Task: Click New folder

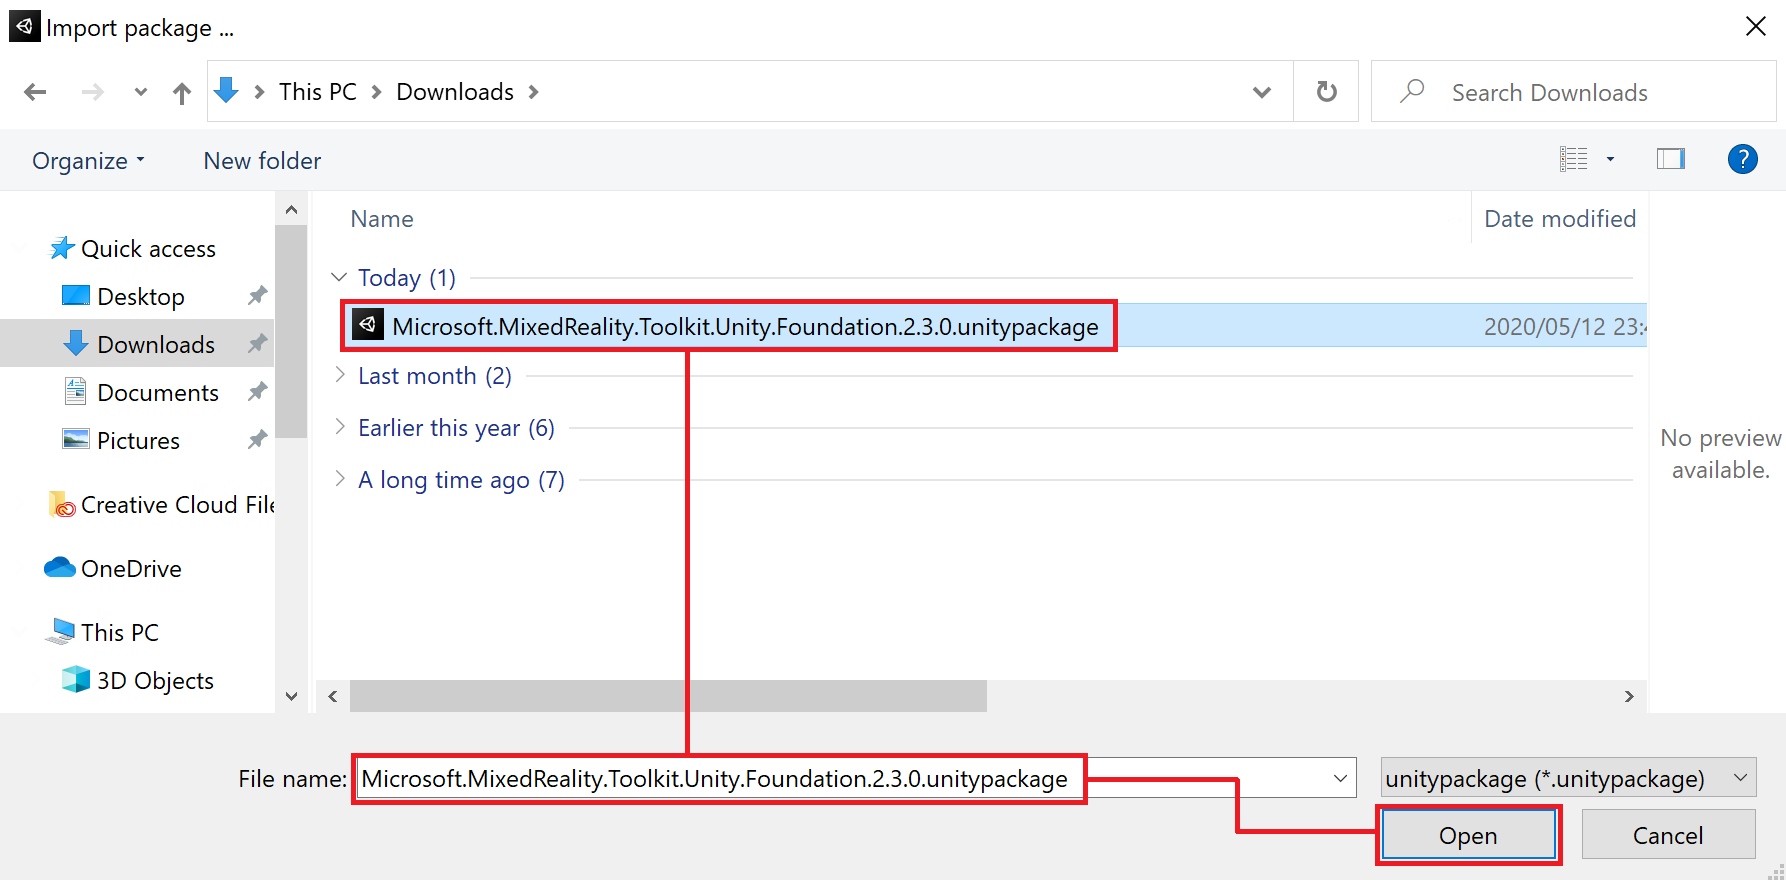Action: [262, 161]
